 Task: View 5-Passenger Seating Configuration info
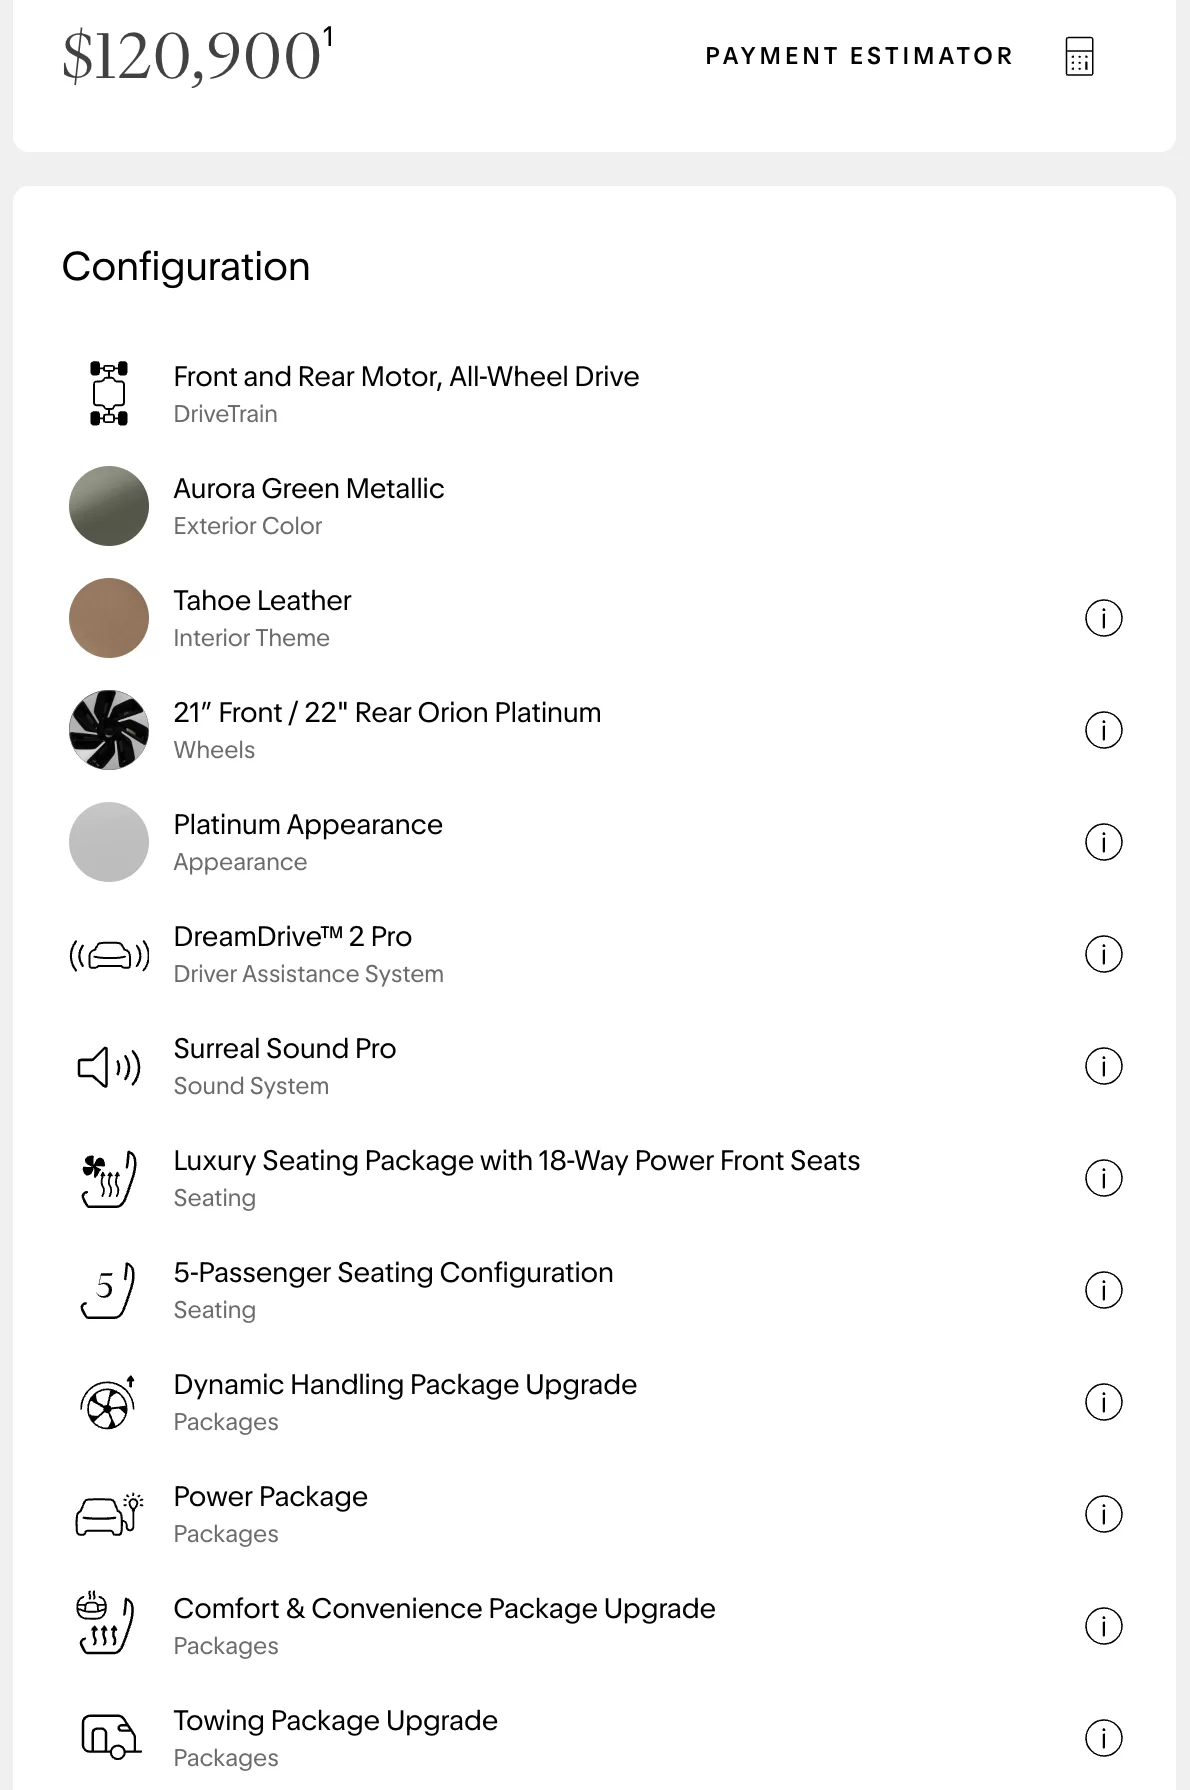pos(1103,1290)
